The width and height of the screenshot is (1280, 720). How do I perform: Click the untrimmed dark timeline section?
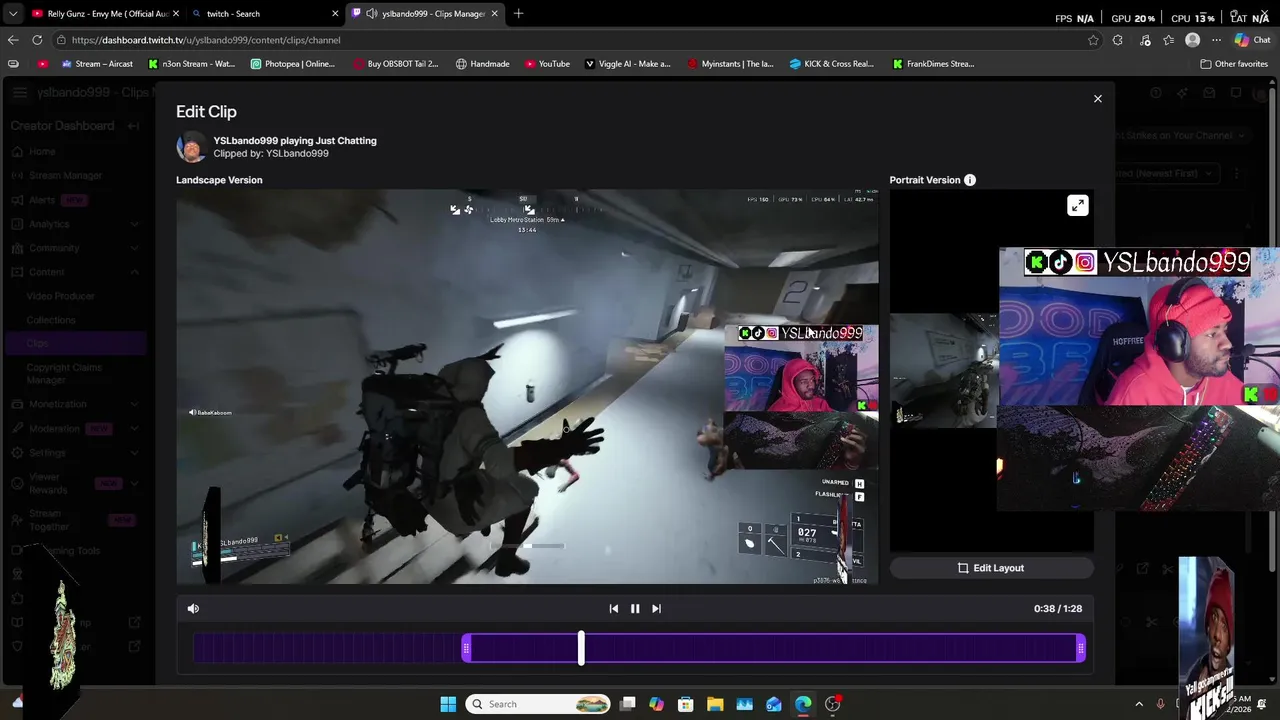tap(327, 649)
